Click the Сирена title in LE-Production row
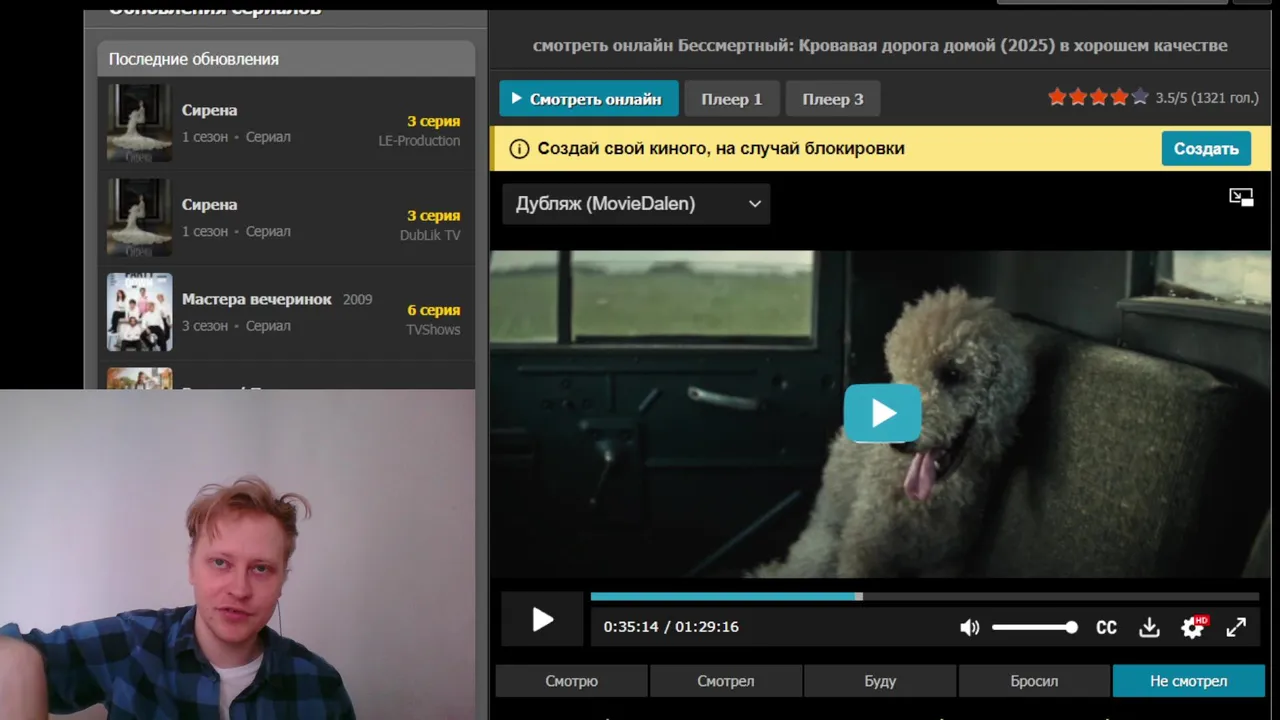Screen dimensions: 1280x720 210,110
